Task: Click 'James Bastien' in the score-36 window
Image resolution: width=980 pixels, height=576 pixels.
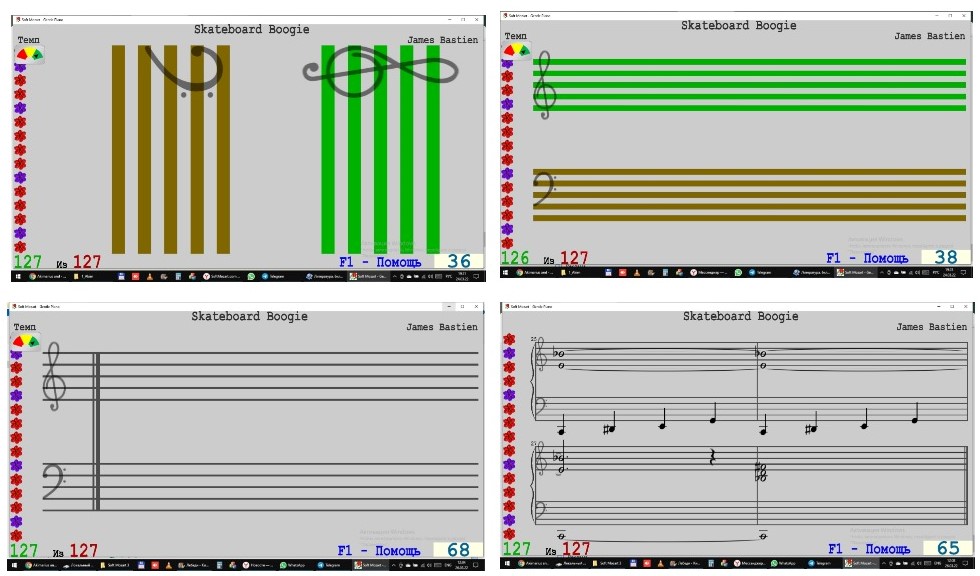Action: pyautogui.click(x=442, y=39)
